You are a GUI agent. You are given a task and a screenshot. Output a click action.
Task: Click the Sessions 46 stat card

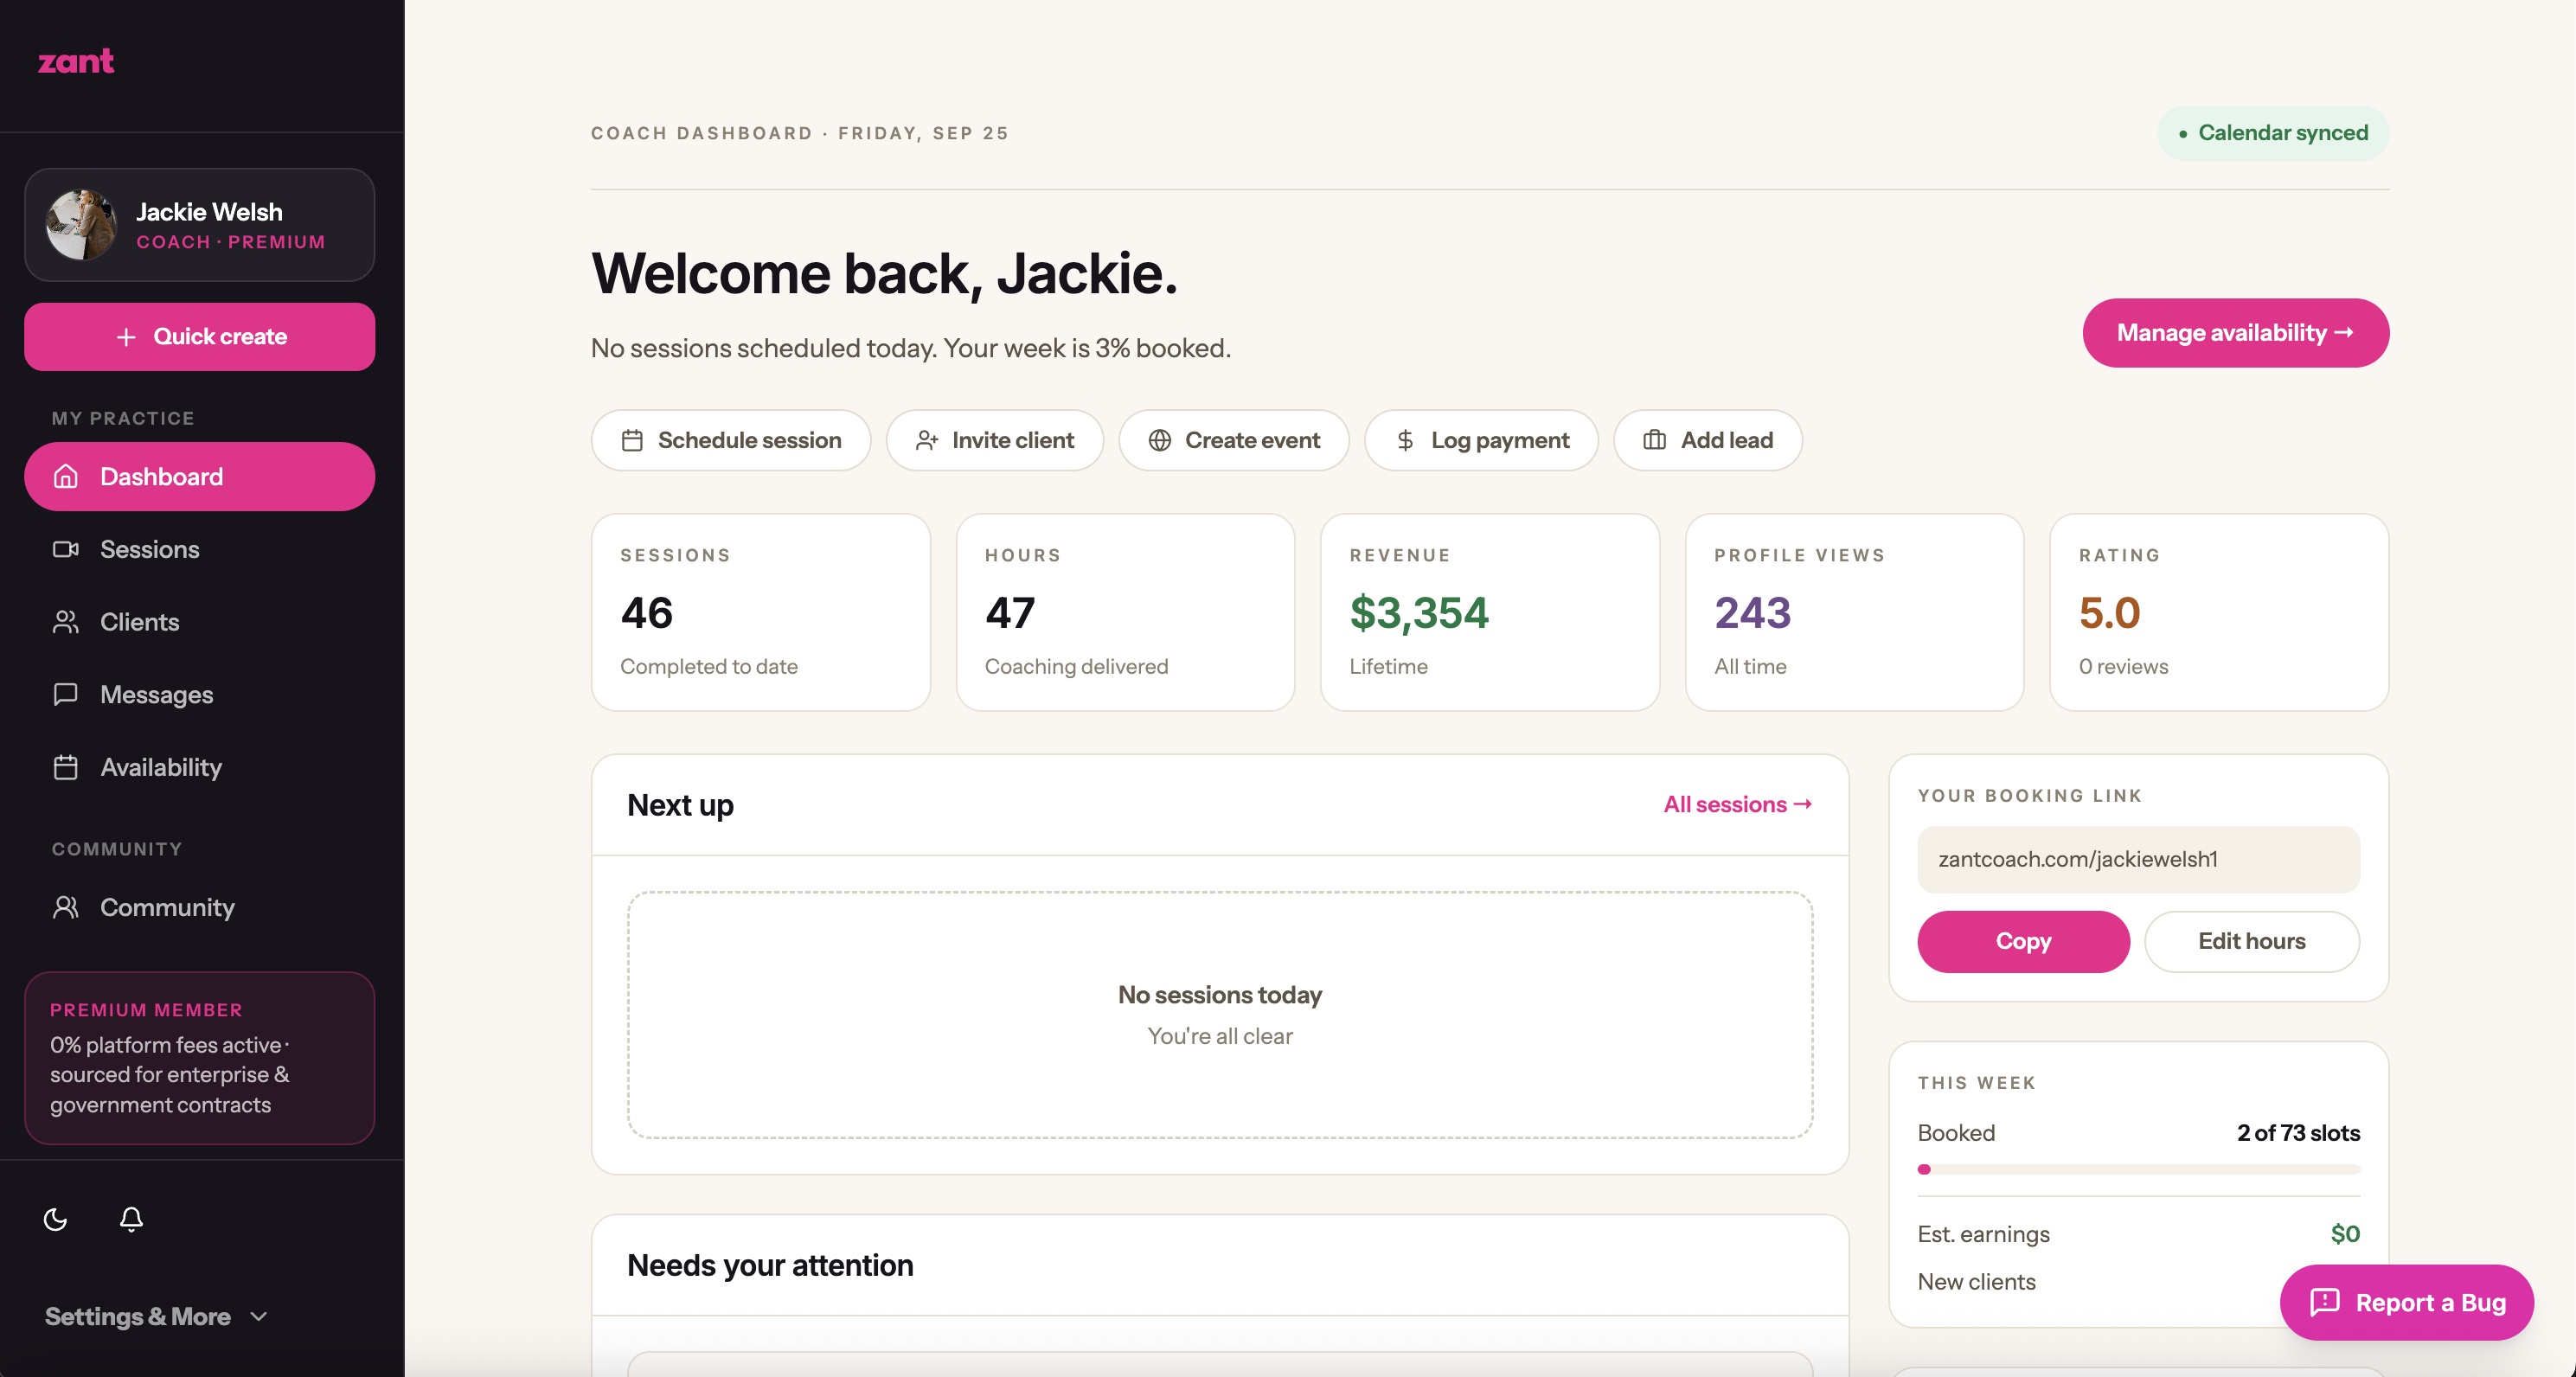tap(760, 612)
